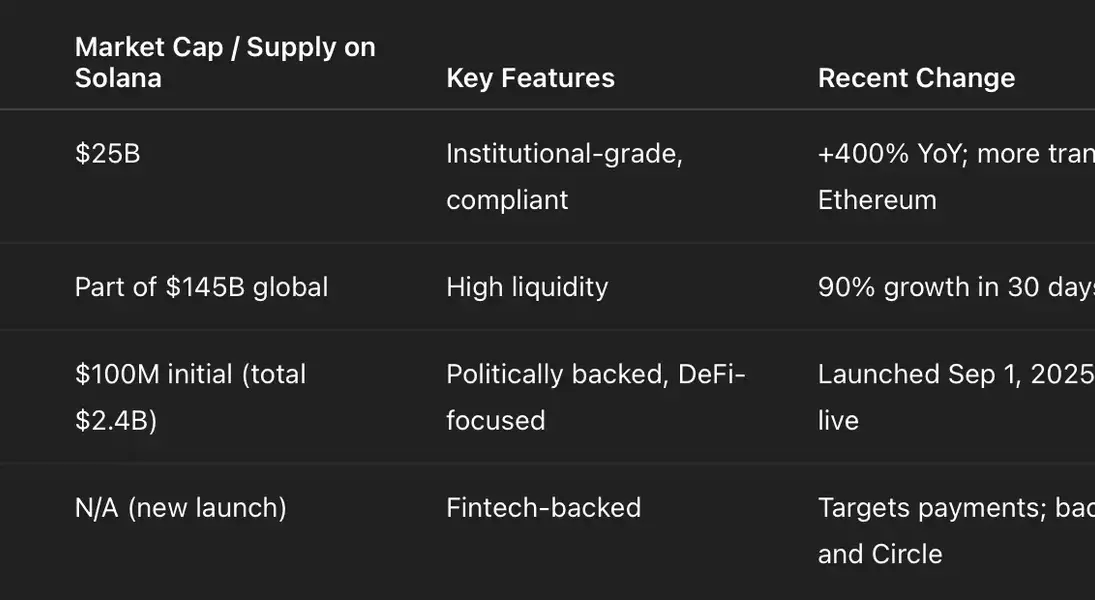
Task: Select the '$2.4B)' total supply text
Action: [116, 420]
